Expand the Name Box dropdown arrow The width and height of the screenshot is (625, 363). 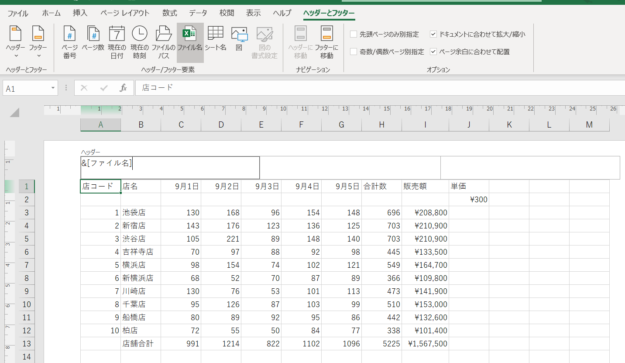point(53,88)
